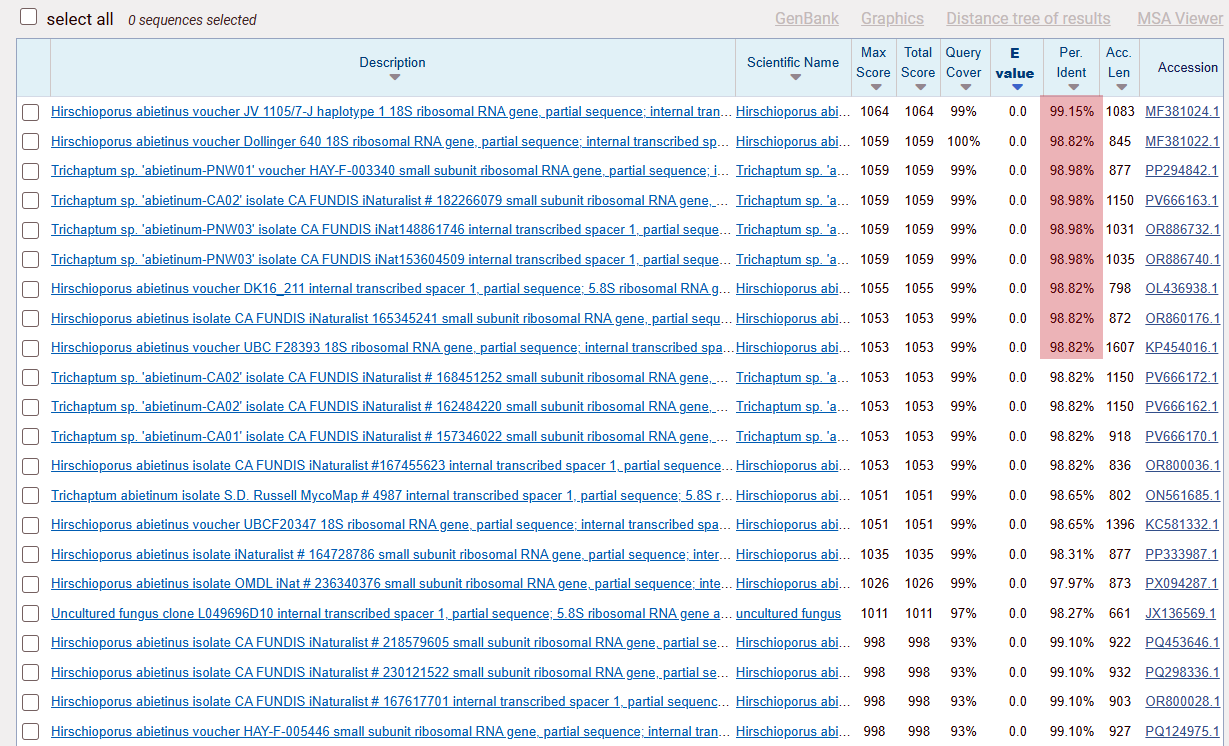Click the 99.15% highlighted identity cell
The width and height of the screenshot is (1229, 746).
click(1071, 112)
